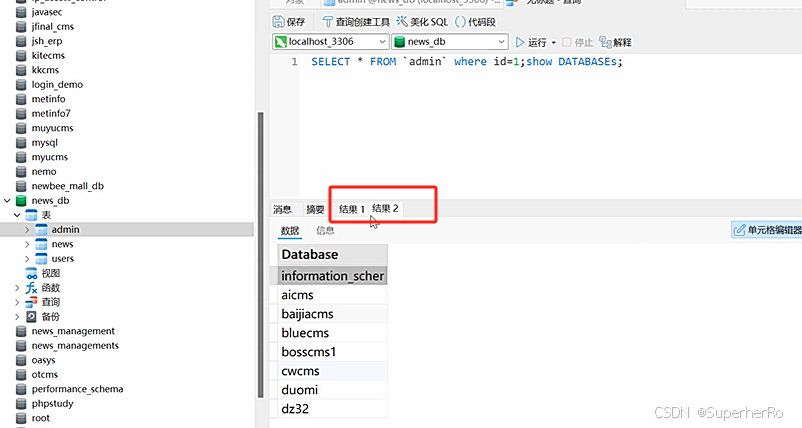This screenshot has width=802, height=428.
Task: Expand the news table node
Action: coord(27,244)
